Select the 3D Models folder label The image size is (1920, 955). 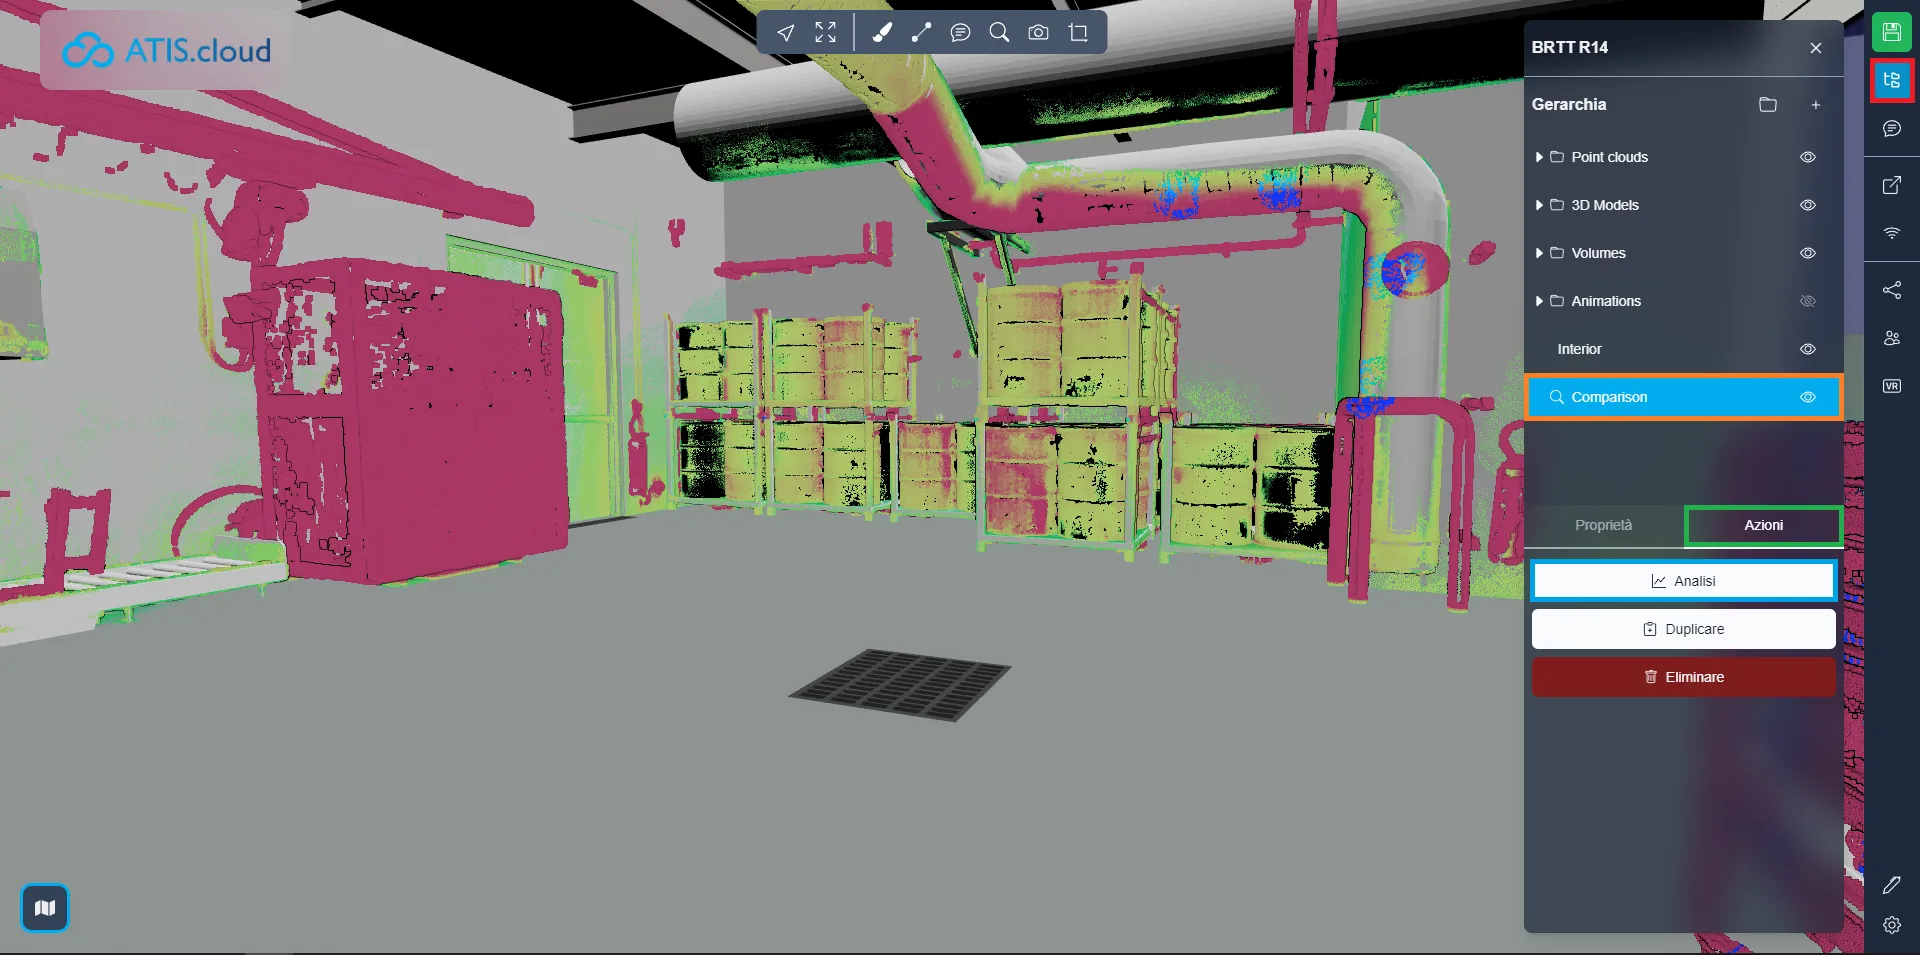(x=1605, y=205)
